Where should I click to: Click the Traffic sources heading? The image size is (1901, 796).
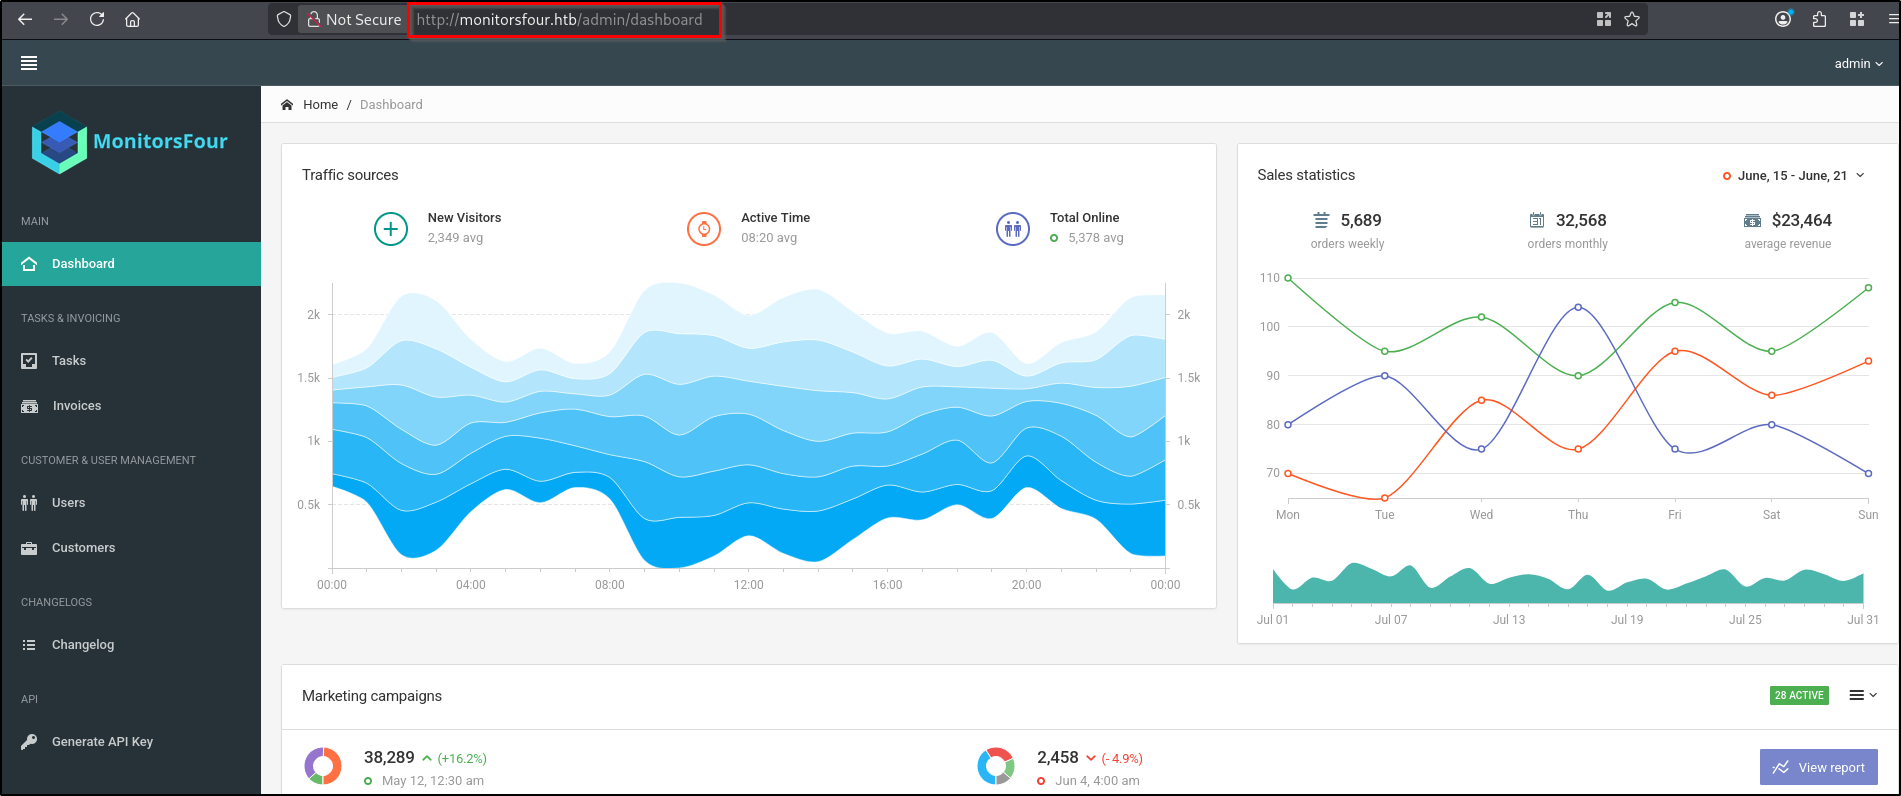(350, 175)
